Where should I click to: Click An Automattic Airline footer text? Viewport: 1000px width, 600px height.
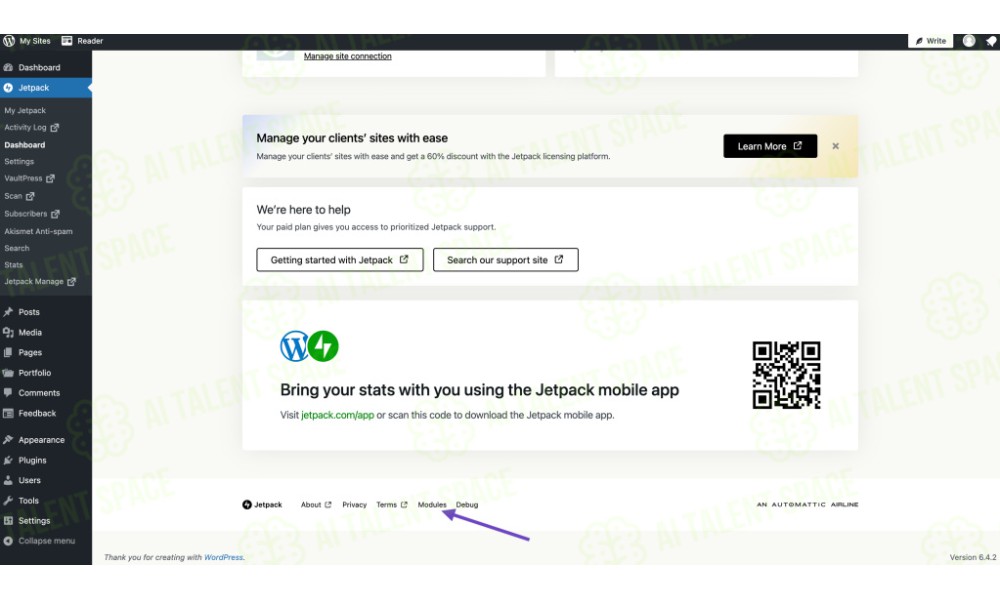807,504
